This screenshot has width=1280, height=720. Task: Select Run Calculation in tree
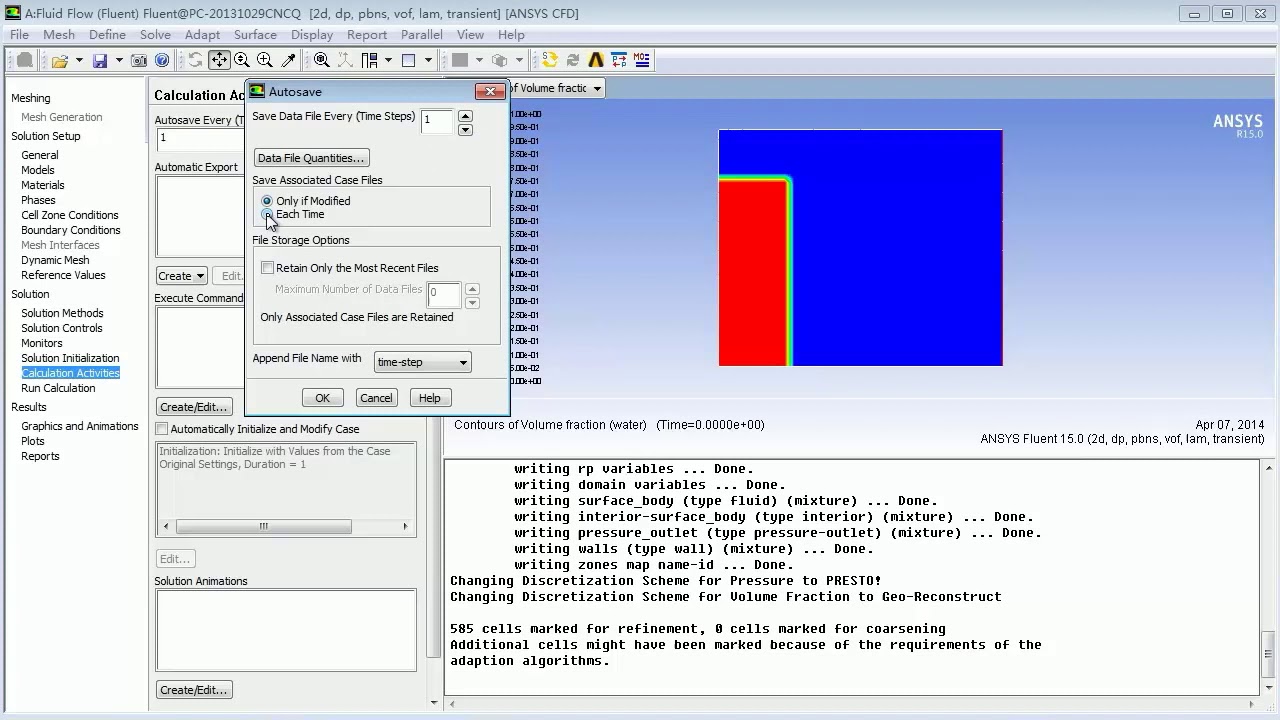click(58, 388)
